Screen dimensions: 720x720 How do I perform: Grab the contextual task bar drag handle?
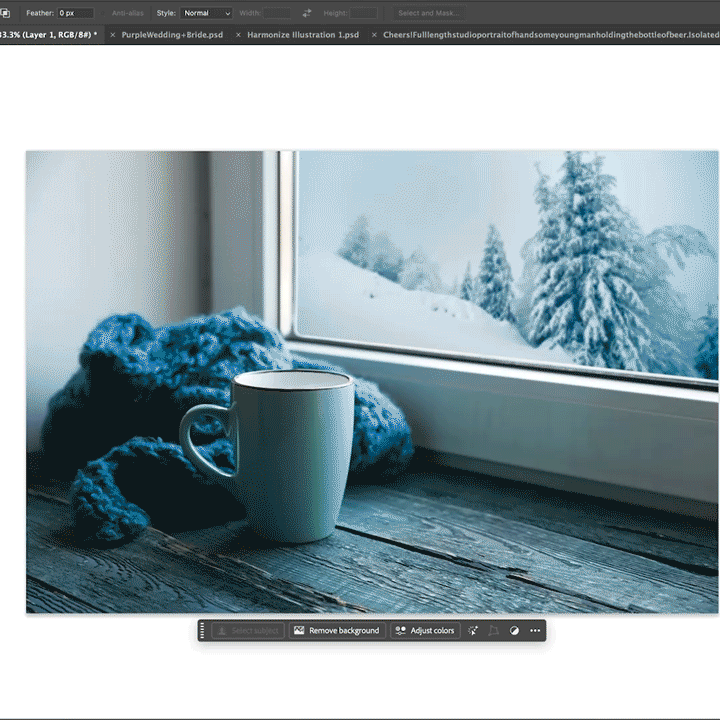pyautogui.click(x=202, y=630)
